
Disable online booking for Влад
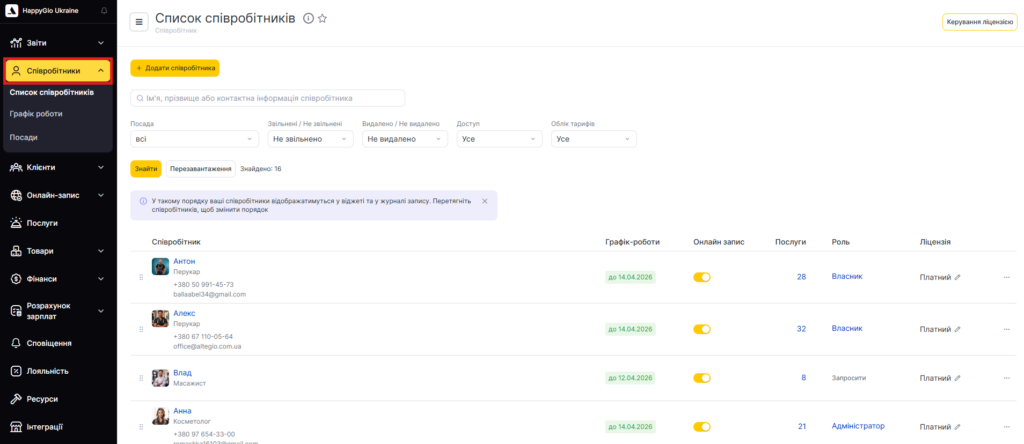click(x=702, y=378)
